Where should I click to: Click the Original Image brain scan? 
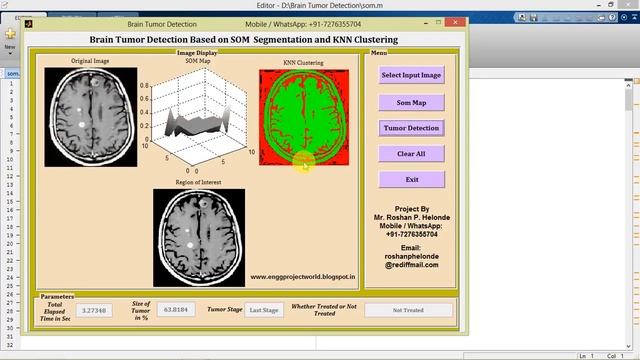tap(91, 117)
